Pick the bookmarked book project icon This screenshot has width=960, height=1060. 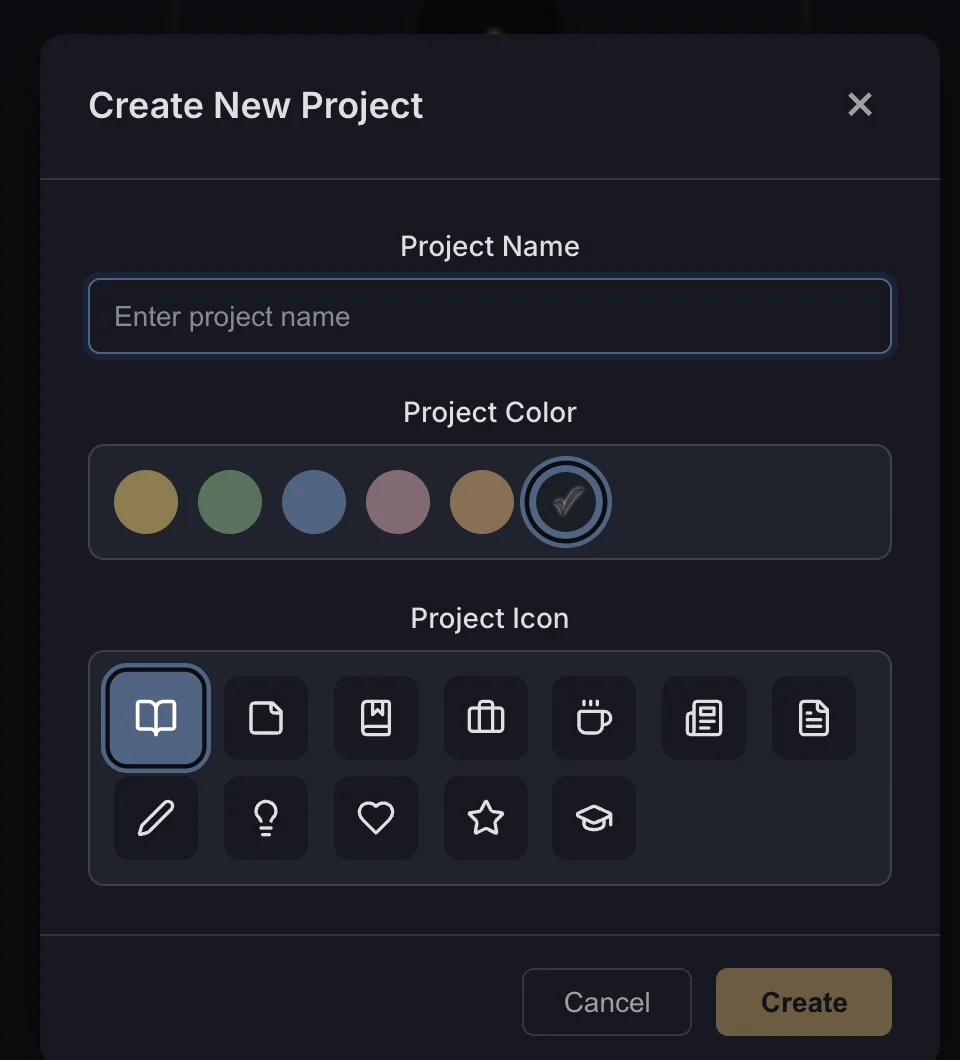pyautogui.click(x=376, y=718)
